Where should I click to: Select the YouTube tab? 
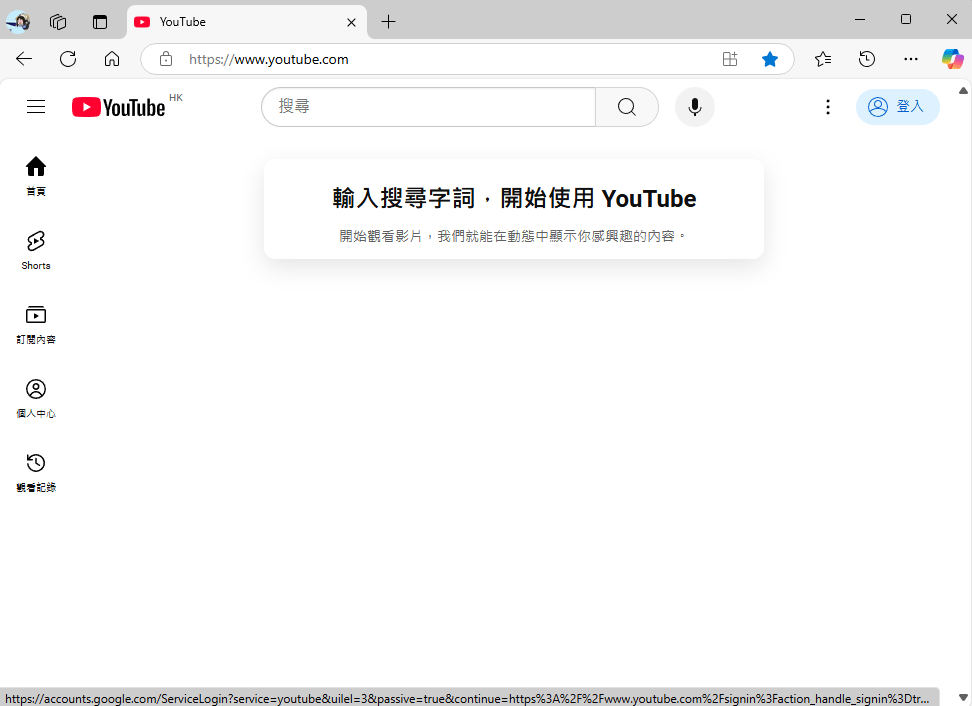point(247,22)
